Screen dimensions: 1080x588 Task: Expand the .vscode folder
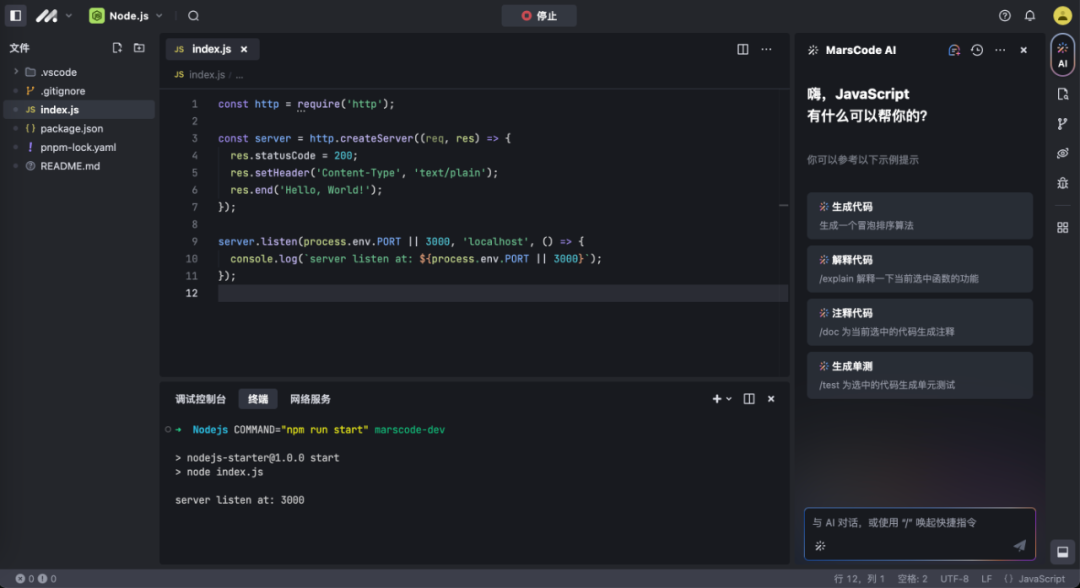(16, 72)
